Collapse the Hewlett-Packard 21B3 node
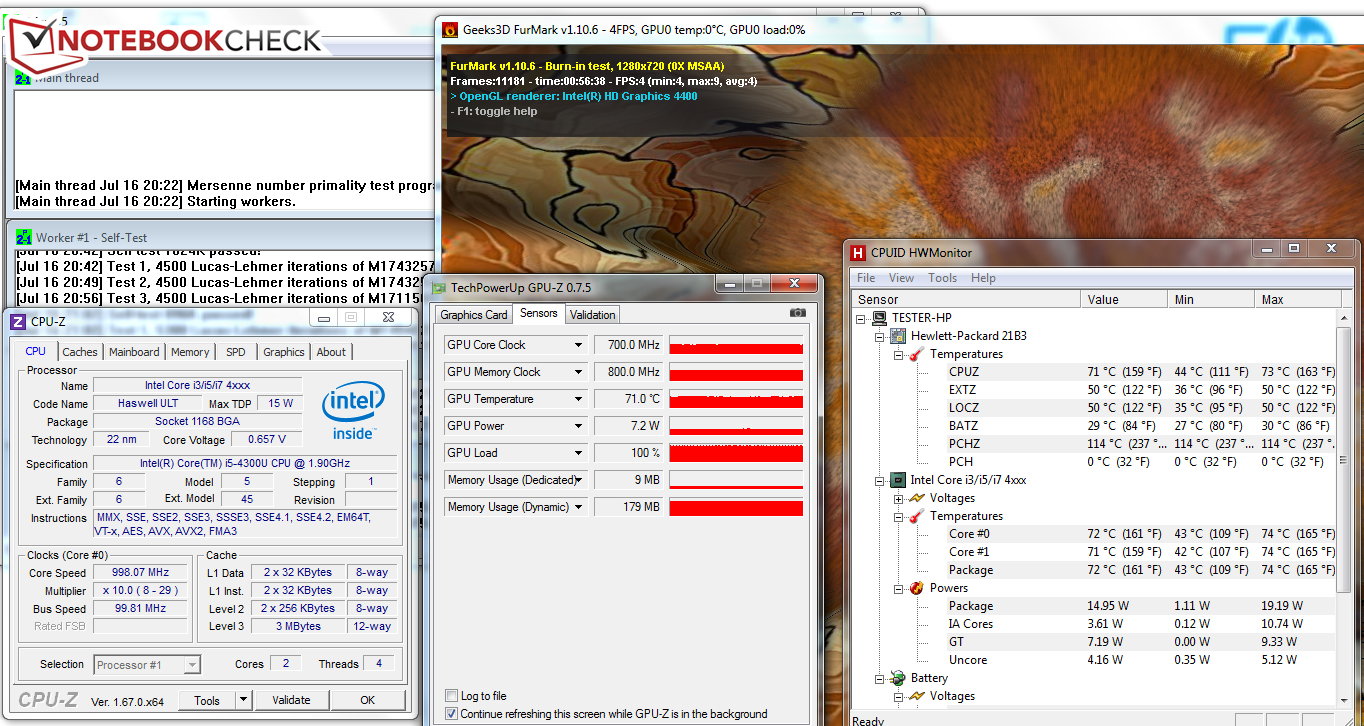This screenshot has height=726, width=1364. coord(881,336)
